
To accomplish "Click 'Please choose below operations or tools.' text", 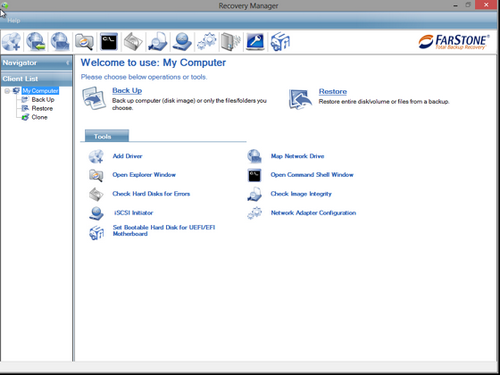I will pos(144,77).
